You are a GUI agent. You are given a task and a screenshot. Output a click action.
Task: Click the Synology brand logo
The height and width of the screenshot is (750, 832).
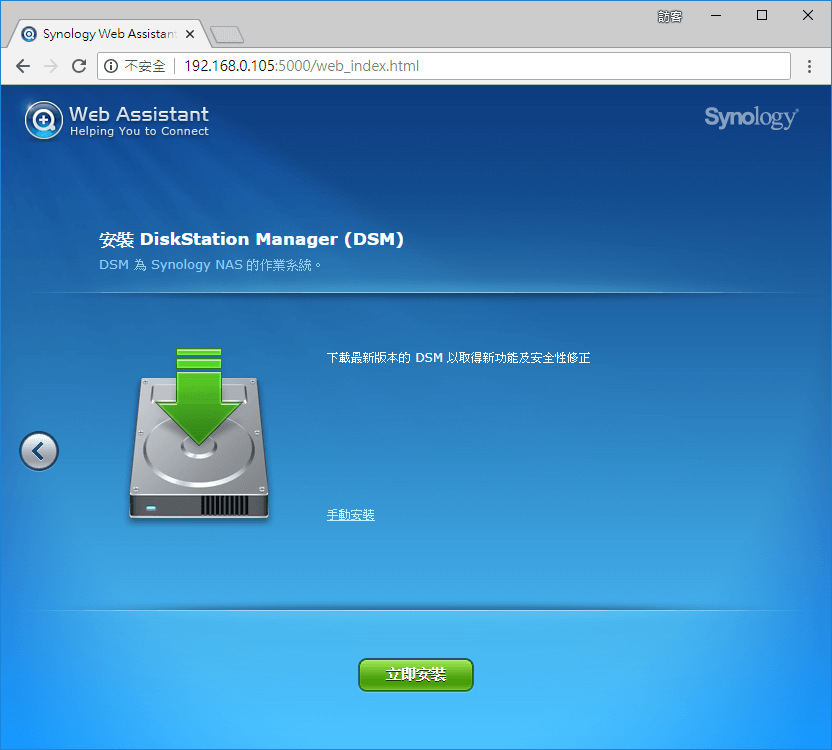tap(750, 117)
